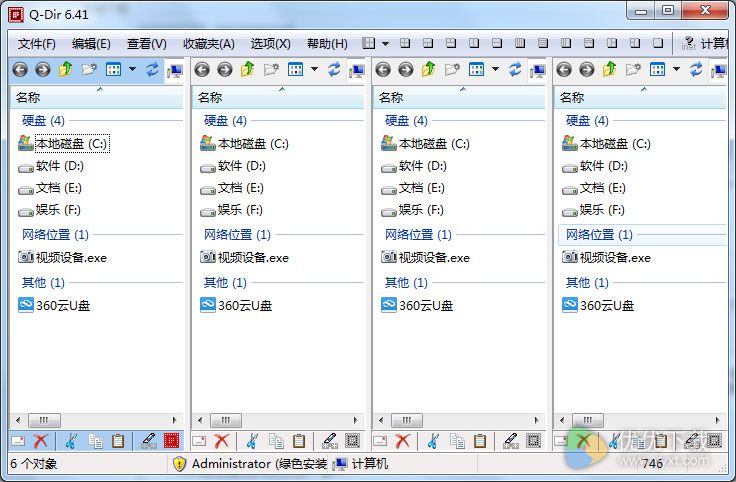Click the red delete X in first pane

click(x=41, y=441)
